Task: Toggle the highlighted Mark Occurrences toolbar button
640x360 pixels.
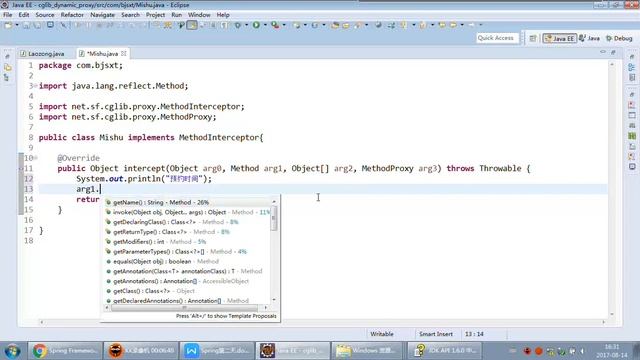Action: click(x=192, y=25)
